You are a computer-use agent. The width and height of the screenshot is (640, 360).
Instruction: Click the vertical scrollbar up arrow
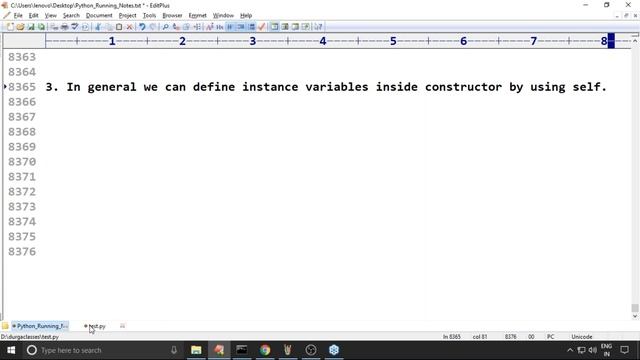(635, 41)
